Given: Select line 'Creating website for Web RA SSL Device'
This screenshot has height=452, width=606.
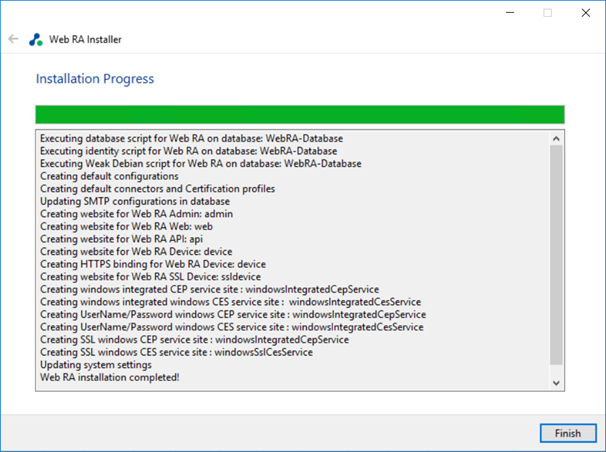Looking at the screenshot, I should tap(150, 277).
